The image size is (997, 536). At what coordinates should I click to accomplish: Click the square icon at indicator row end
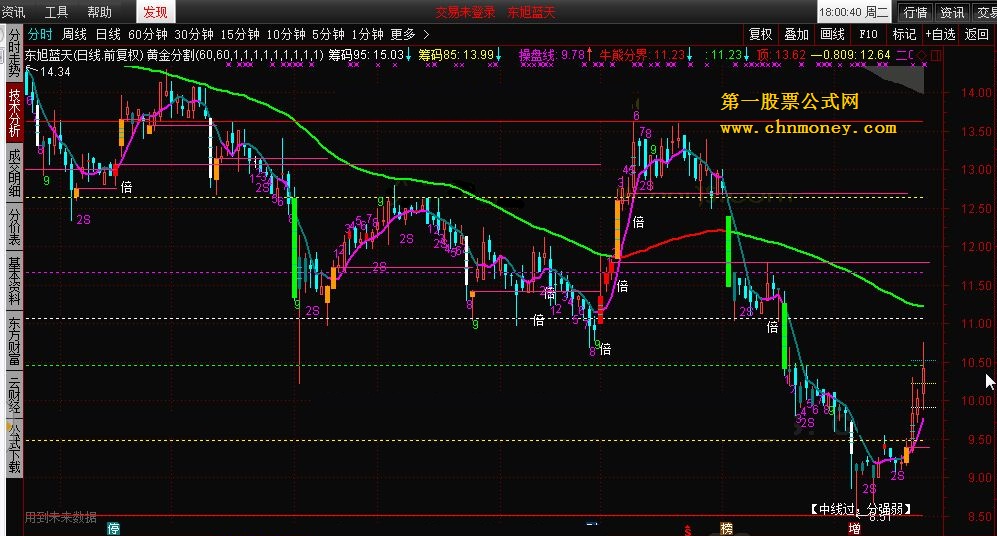coord(935,55)
